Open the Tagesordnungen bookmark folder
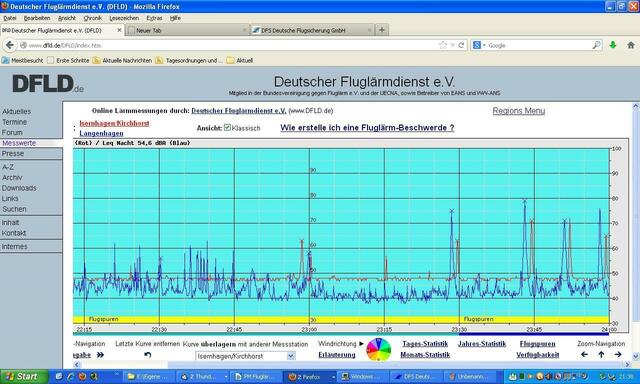Screen dimensions: 640x384 (189, 60)
